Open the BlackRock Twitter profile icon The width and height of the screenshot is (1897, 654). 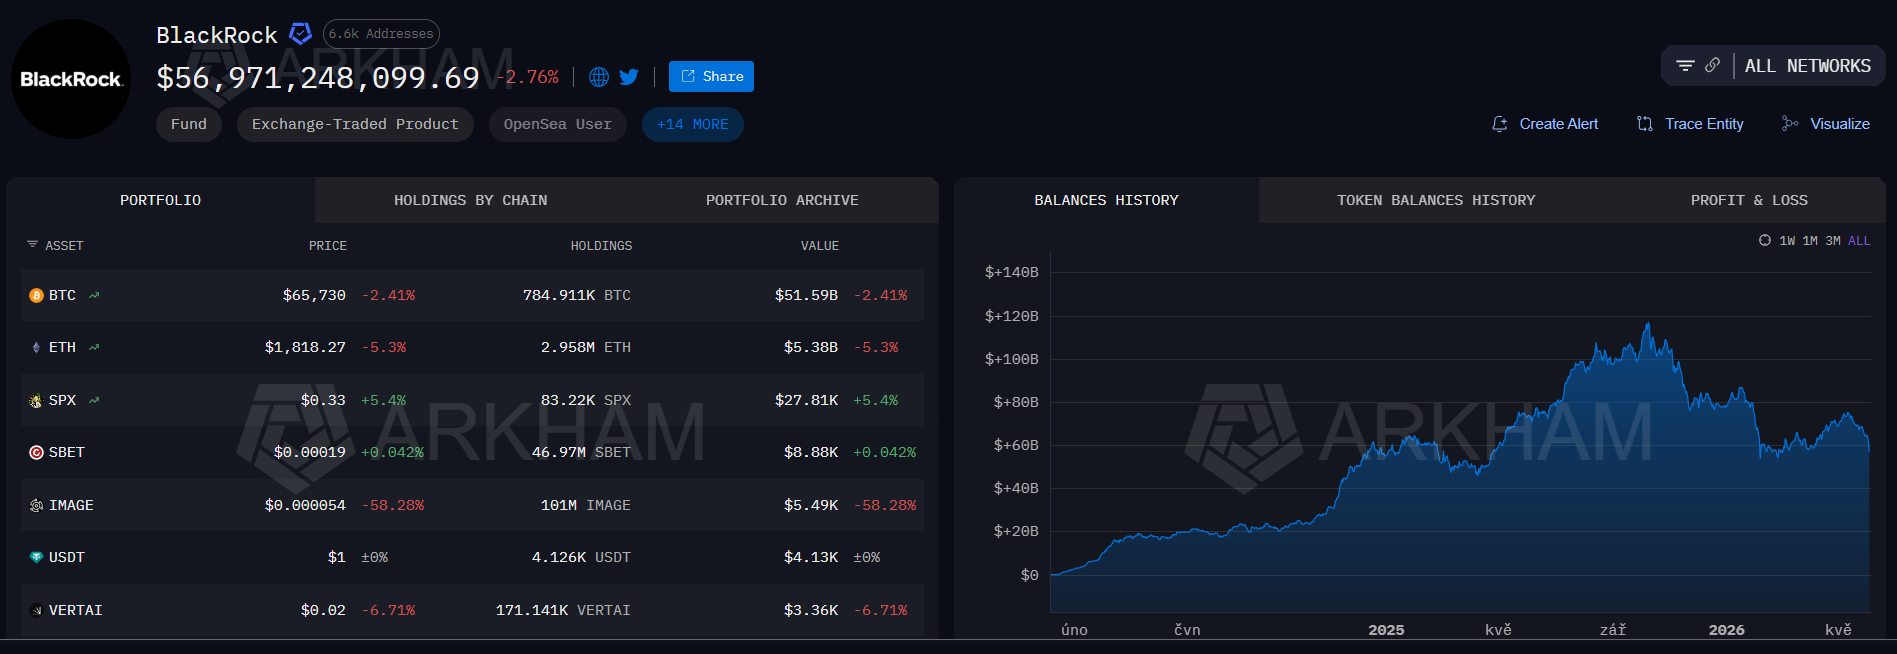(x=629, y=77)
